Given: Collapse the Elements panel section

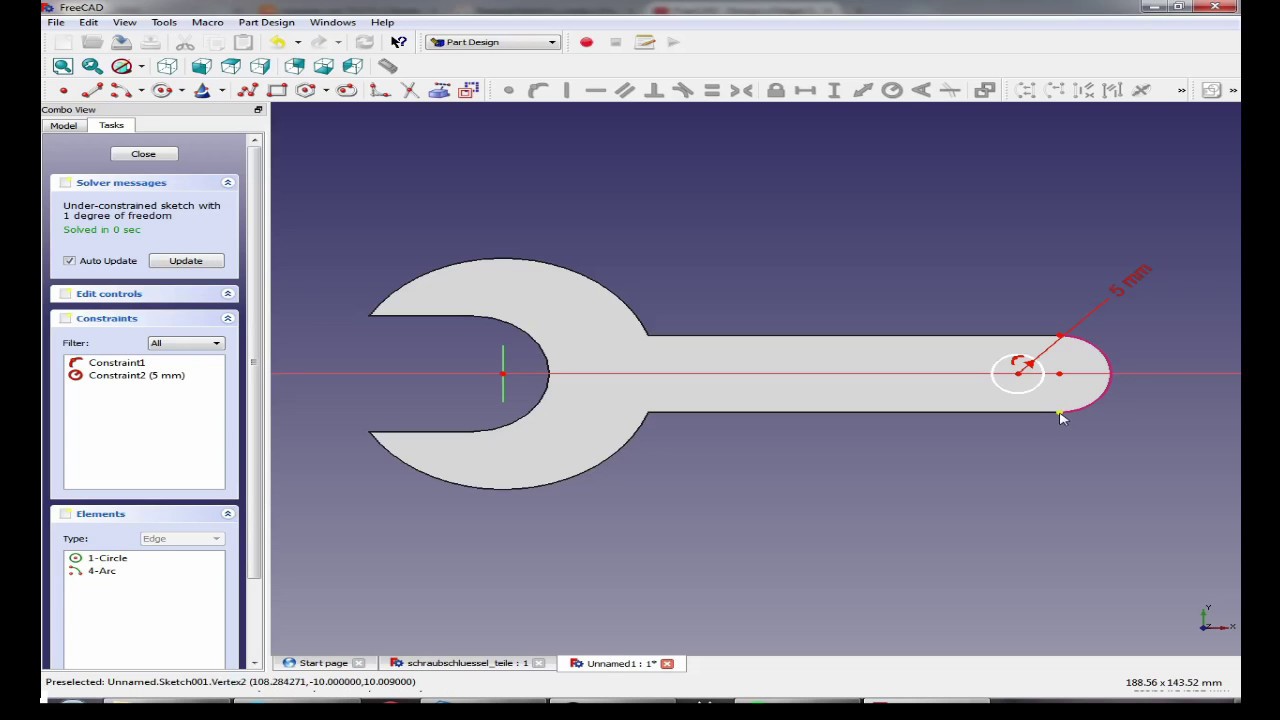Looking at the screenshot, I should click(x=228, y=514).
